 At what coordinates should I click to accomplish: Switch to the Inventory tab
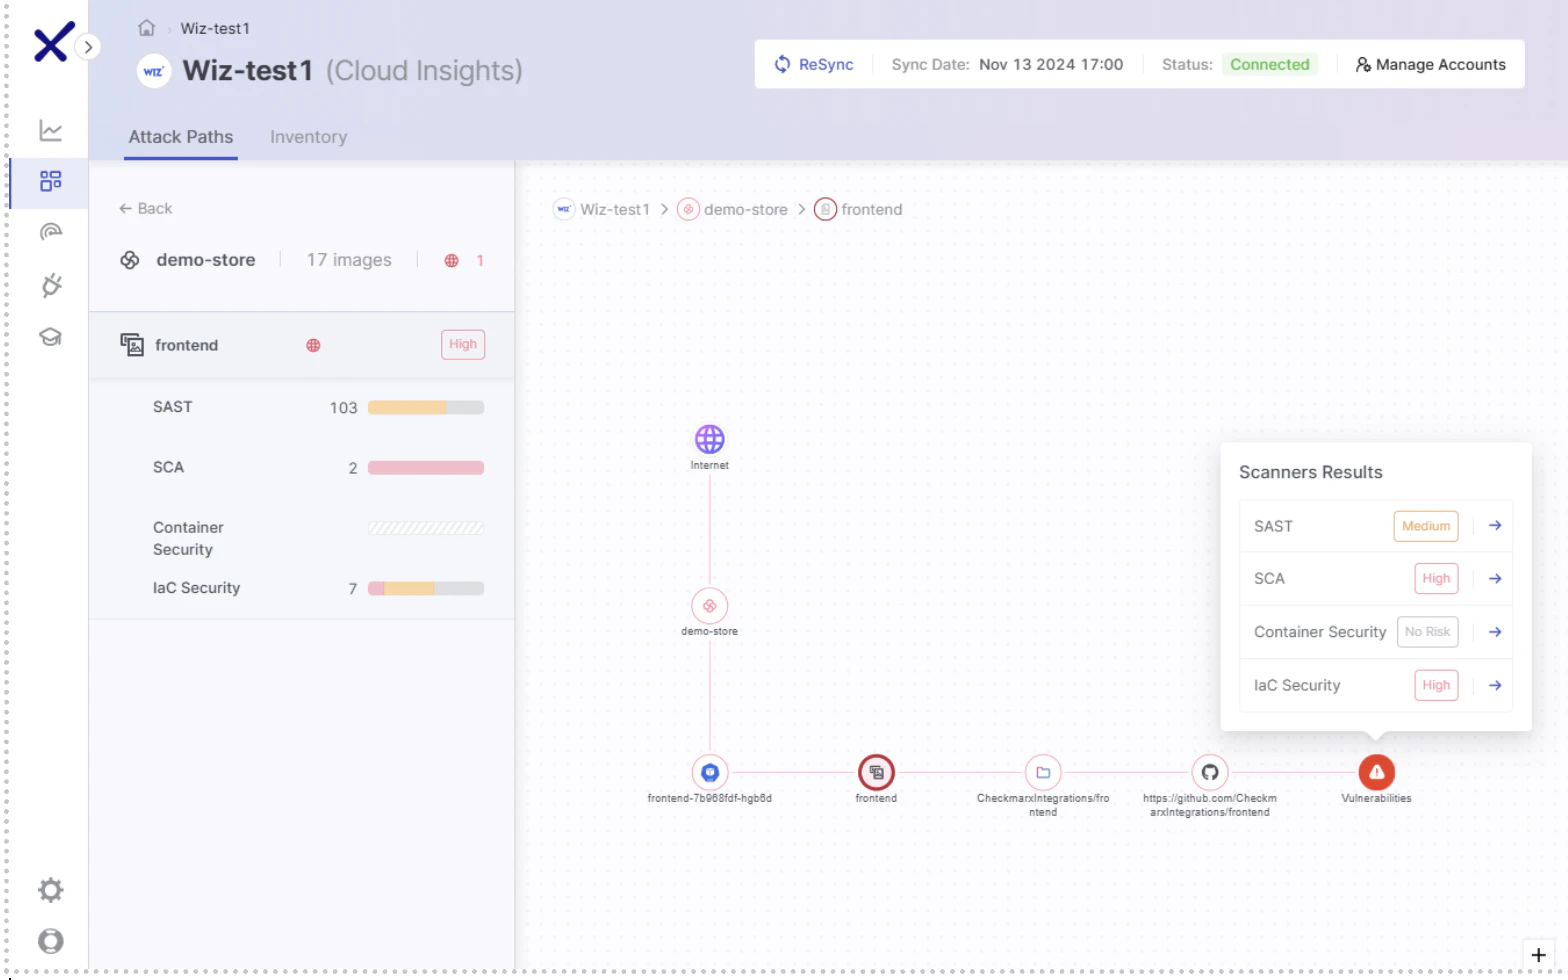point(308,137)
